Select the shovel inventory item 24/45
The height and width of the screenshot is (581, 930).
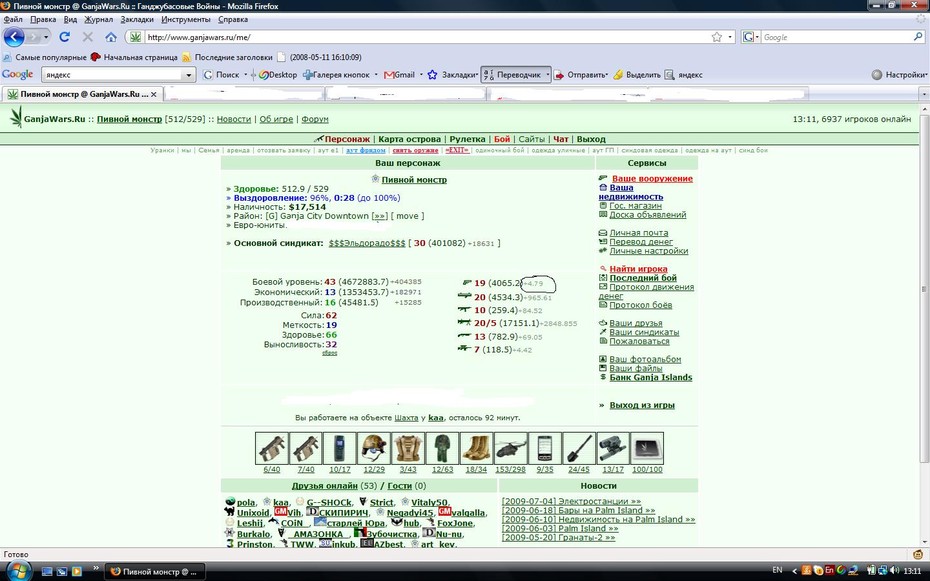tap(579, 448)
